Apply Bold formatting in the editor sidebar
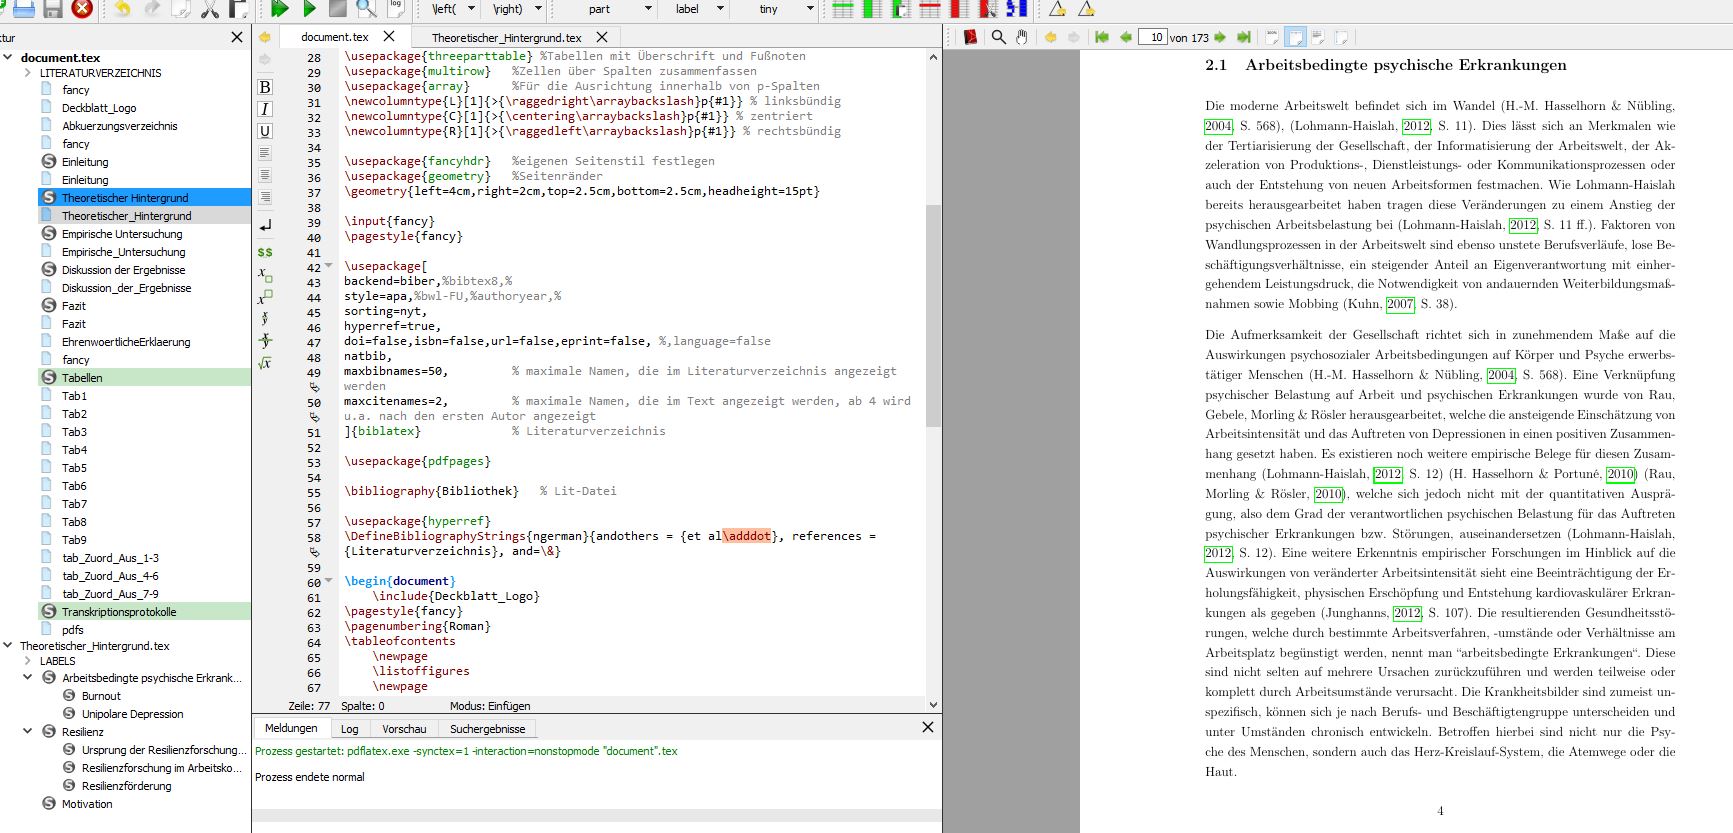The width and height of the screenshot is (1733, 833). (265, 87)
